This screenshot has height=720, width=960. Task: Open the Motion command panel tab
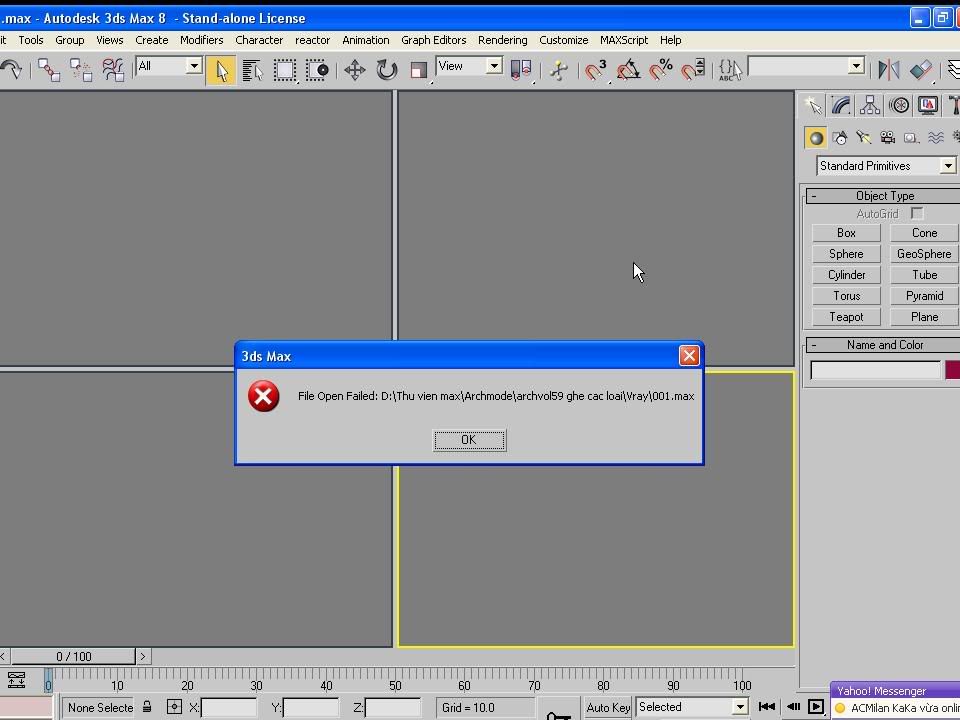pos(899,105)
